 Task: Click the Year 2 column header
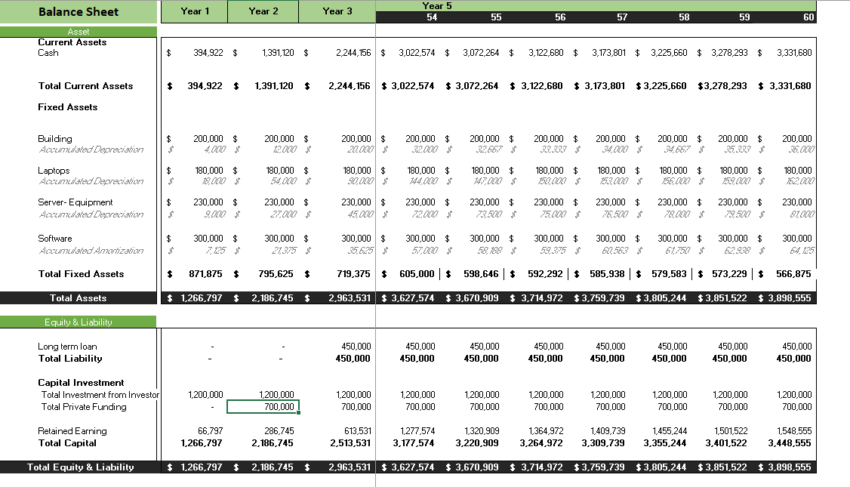[x=263, y=11]
